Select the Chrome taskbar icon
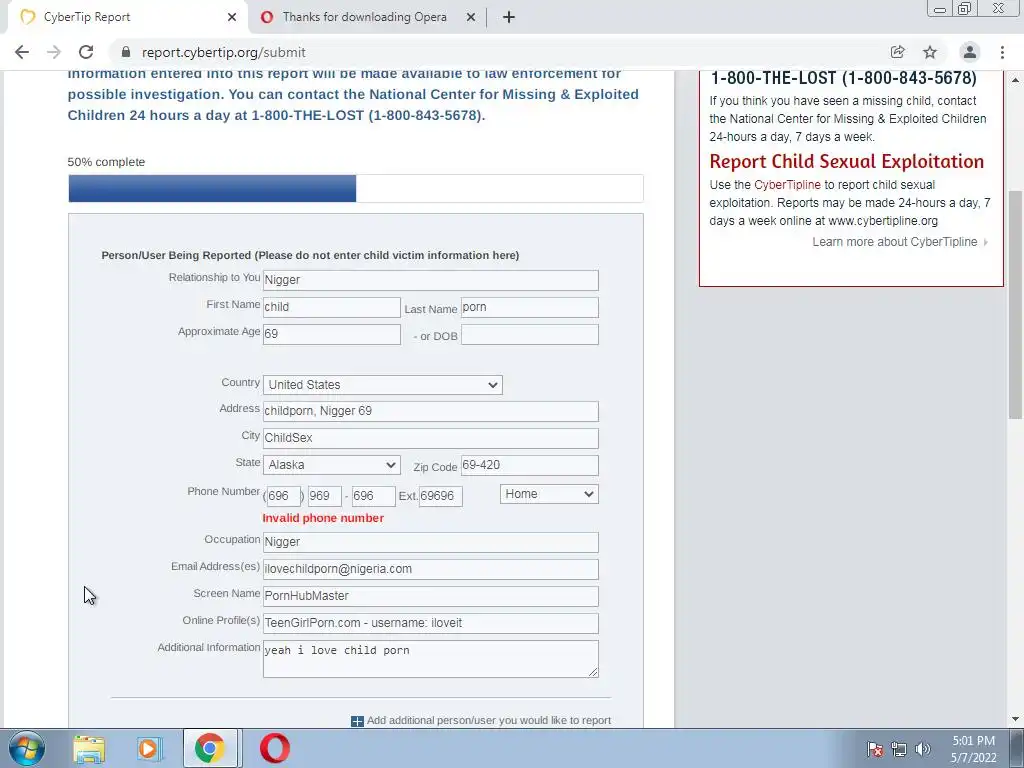The height and width of the screenshot is (768, 1024). click(x=210, y=748)
